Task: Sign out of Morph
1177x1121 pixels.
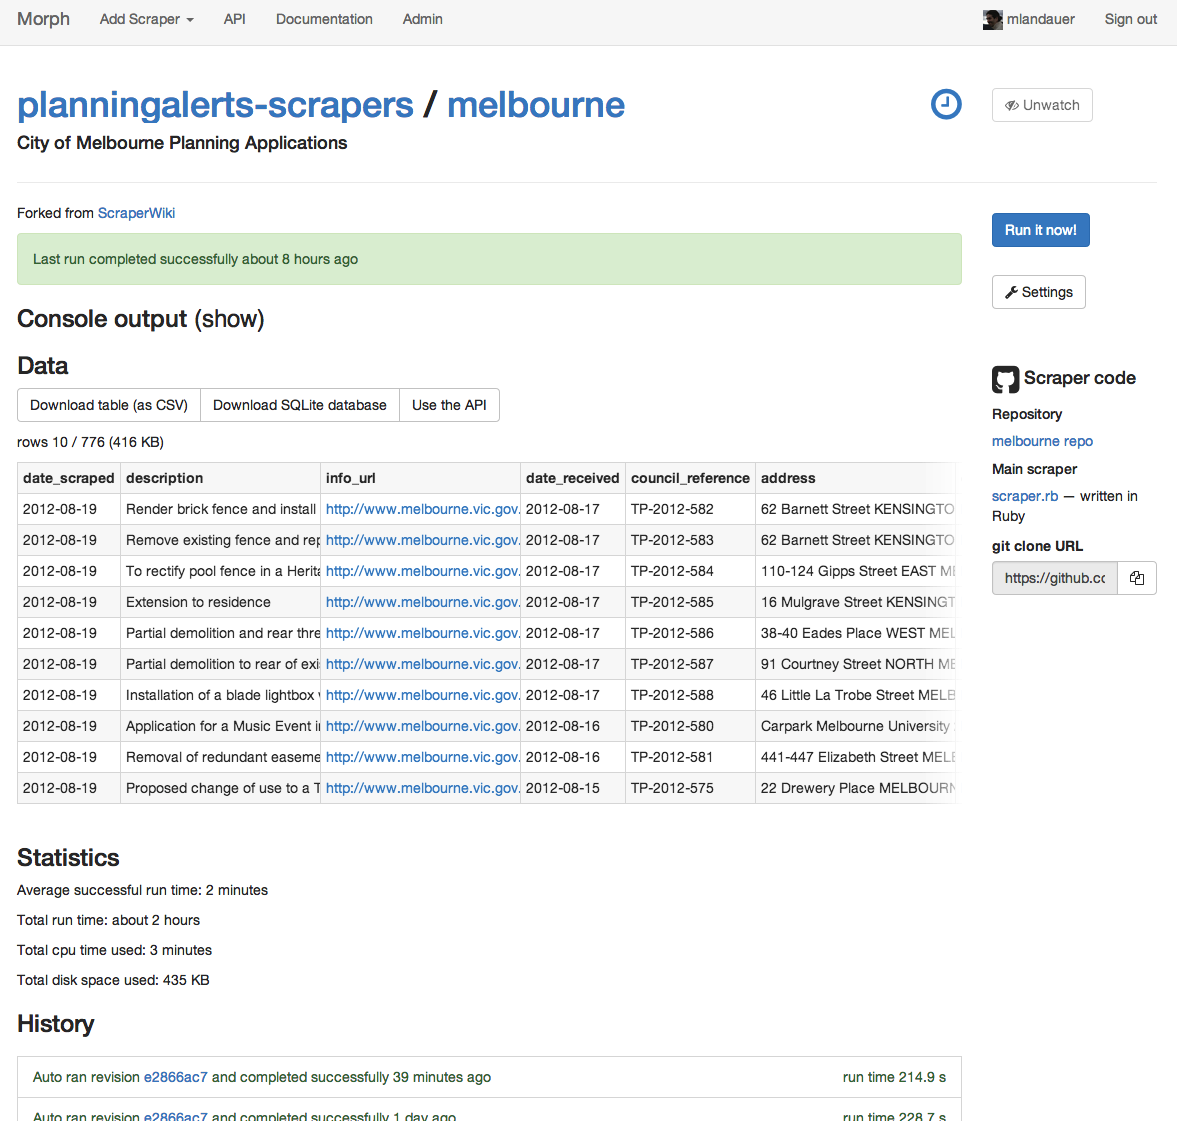Action: tap(1130, 20)
